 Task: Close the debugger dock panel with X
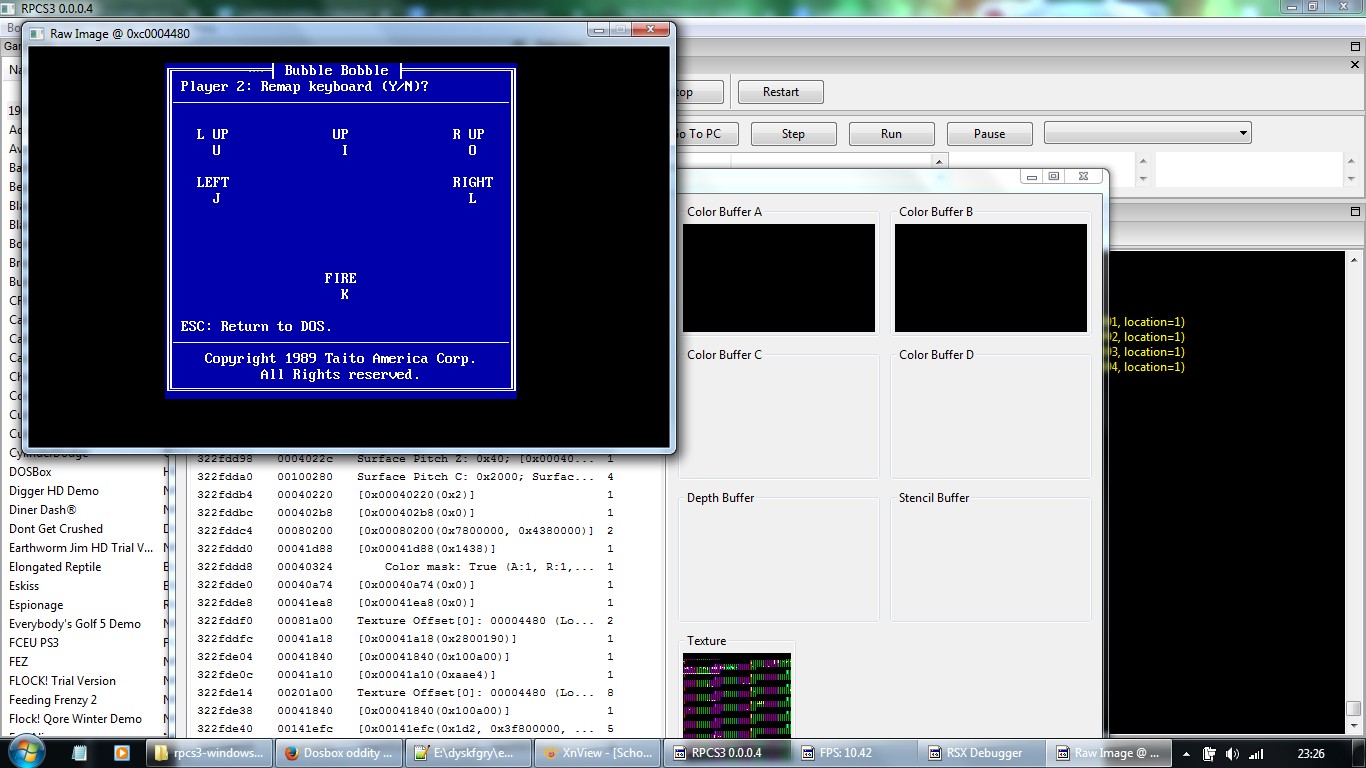click(1355, 65)
